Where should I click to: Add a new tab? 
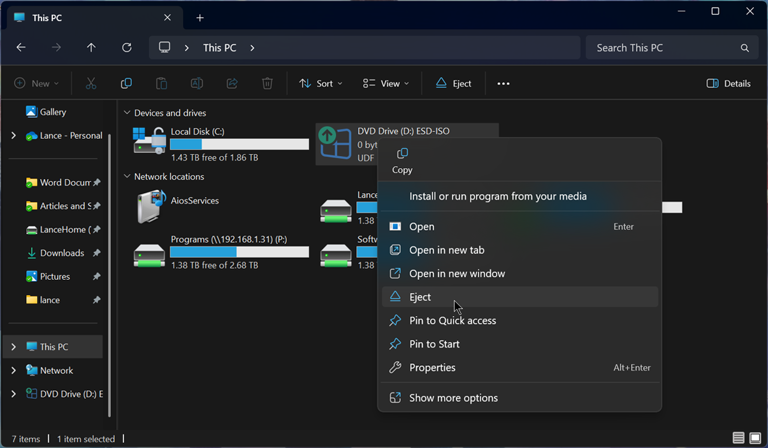pyautogui.click(x=200, y=18)
